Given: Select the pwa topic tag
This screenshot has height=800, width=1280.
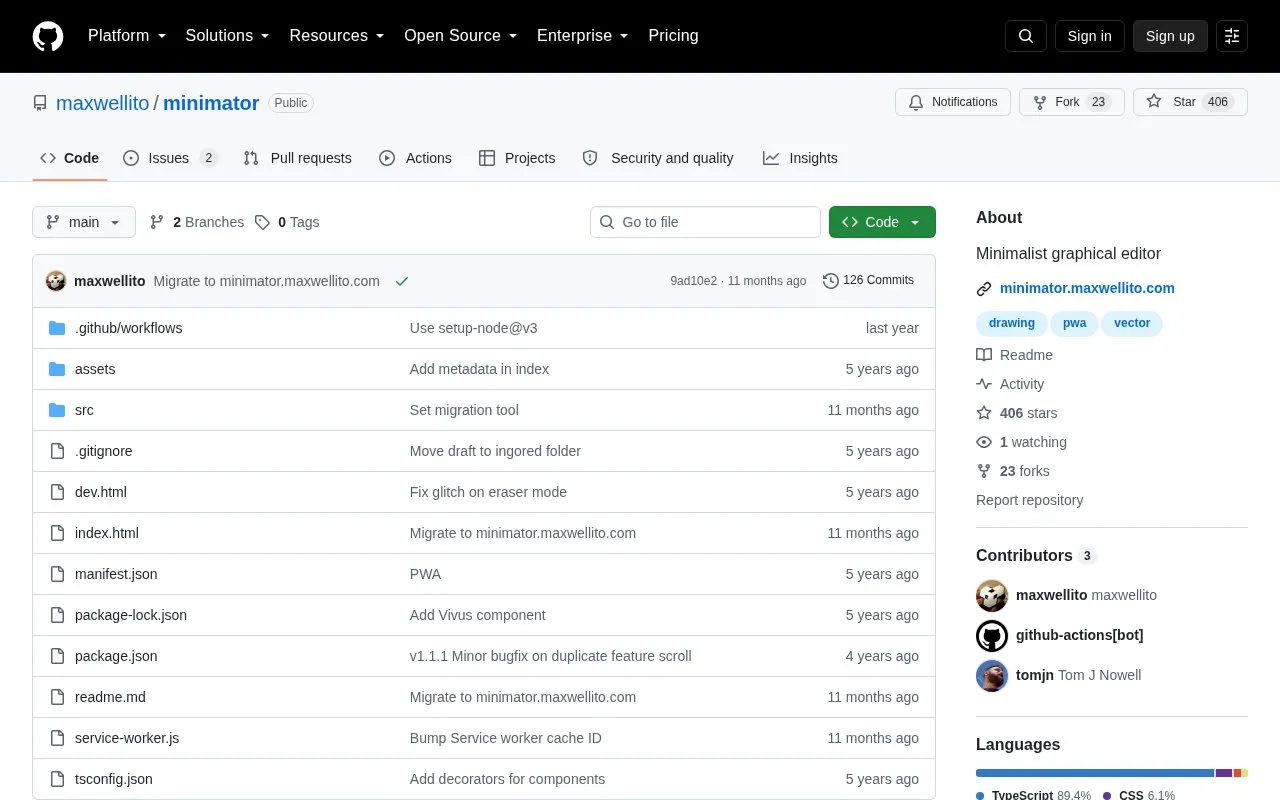Looking at the screenshot, I should 1075,323.
